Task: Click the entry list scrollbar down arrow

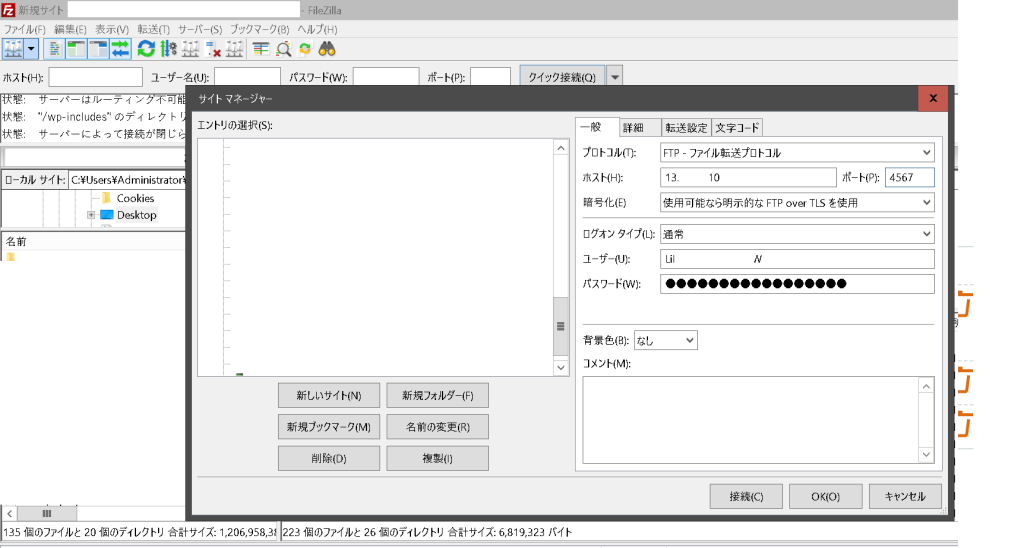Action: coord(561,368)
